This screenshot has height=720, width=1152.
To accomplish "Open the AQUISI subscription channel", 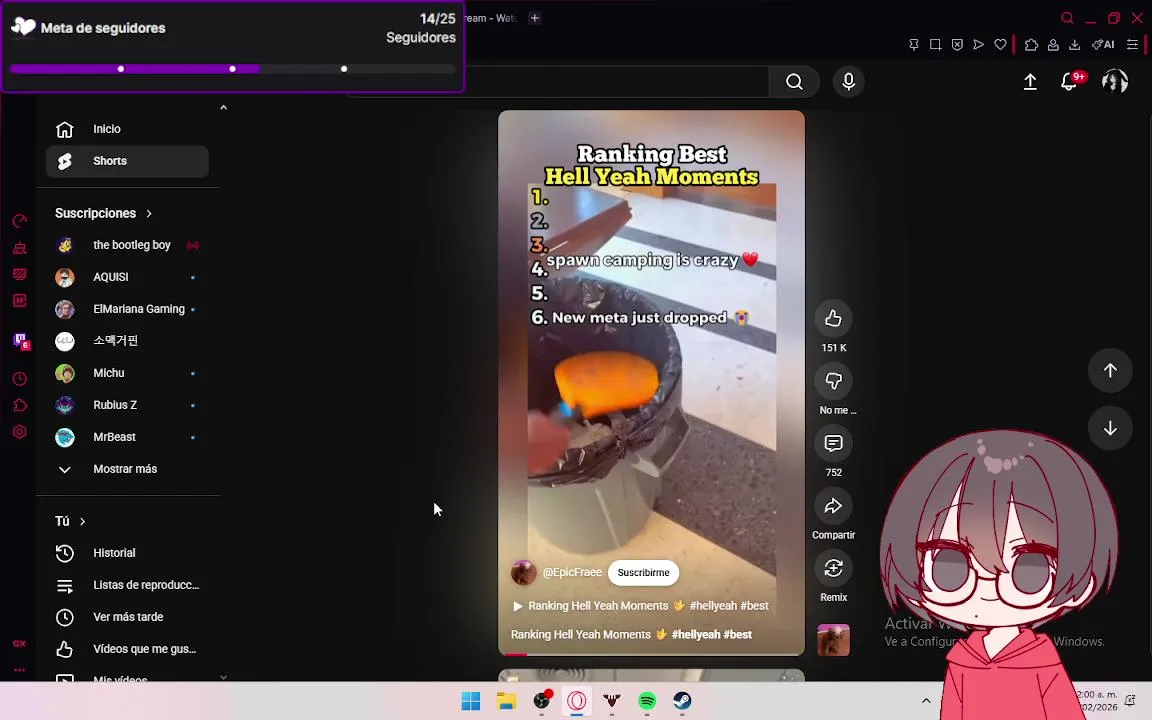I will (x=127, y=277).
